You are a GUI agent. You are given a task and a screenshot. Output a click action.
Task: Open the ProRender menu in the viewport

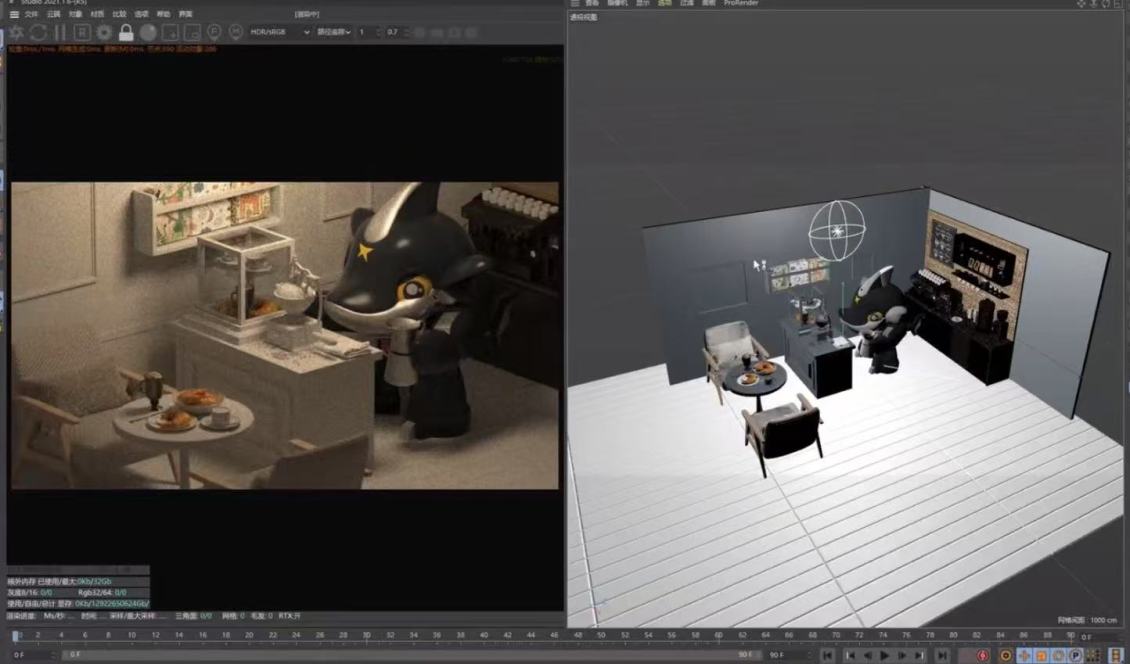point(741,4)
